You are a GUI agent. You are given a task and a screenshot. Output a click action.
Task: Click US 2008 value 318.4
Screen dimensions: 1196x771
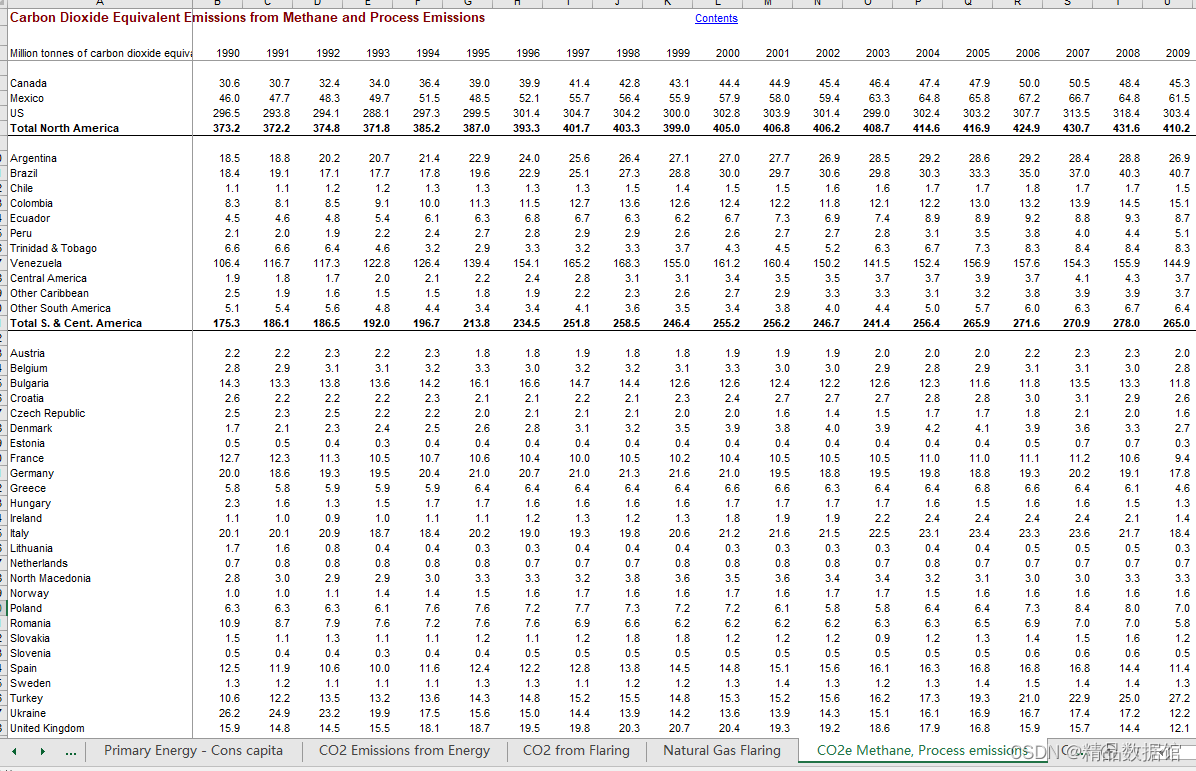1127,113
